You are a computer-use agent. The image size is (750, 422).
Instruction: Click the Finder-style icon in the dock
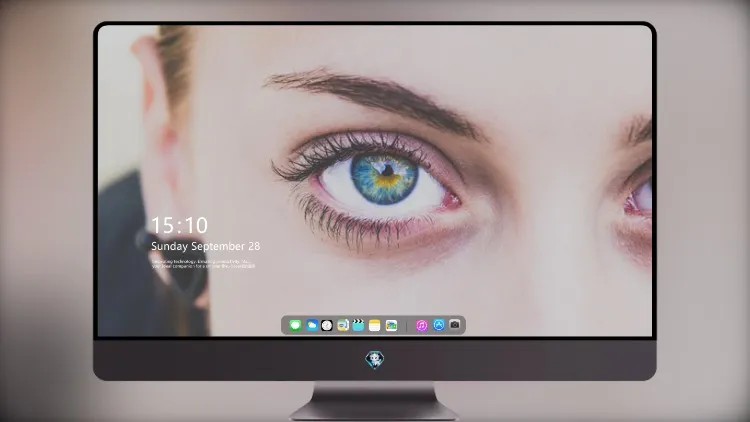click(x=342, y=325)
